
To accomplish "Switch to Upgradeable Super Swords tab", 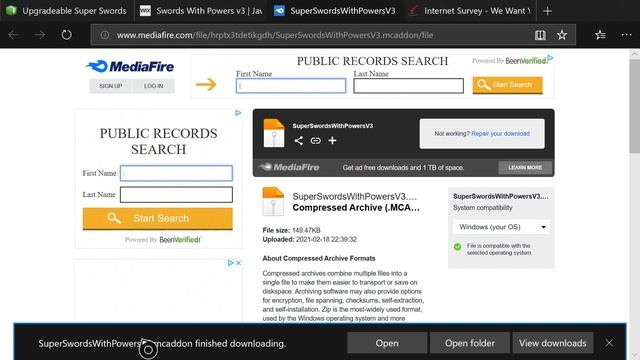I will [x=67, y=11].
